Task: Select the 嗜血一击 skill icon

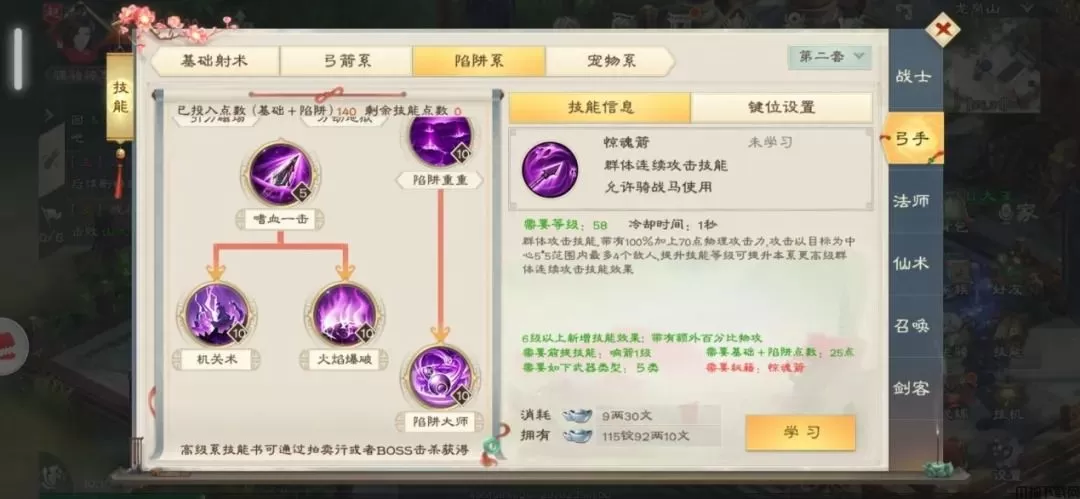Action: tap(280, 174)
